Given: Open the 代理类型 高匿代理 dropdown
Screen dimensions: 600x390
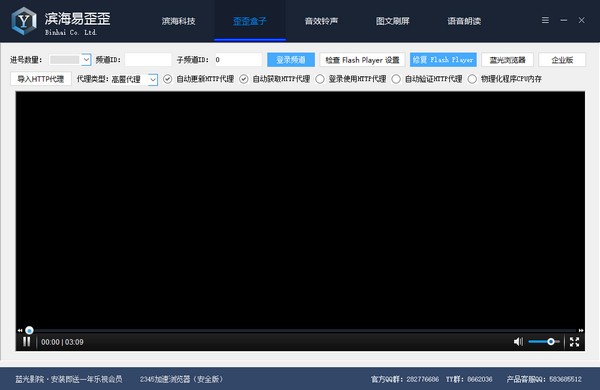Looking at the screenshot, I should 153,79.
